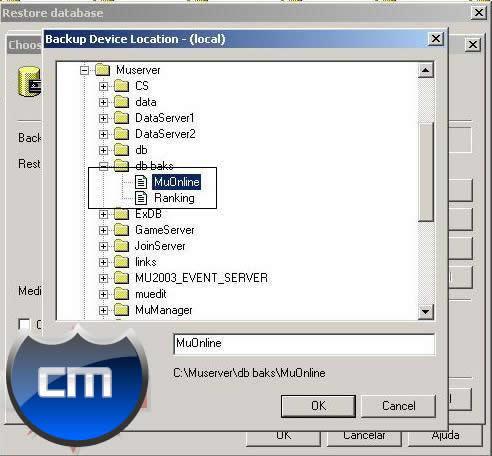Click Ajuda button in Restore database window
The image size is (492, 456).
[445, 436]
